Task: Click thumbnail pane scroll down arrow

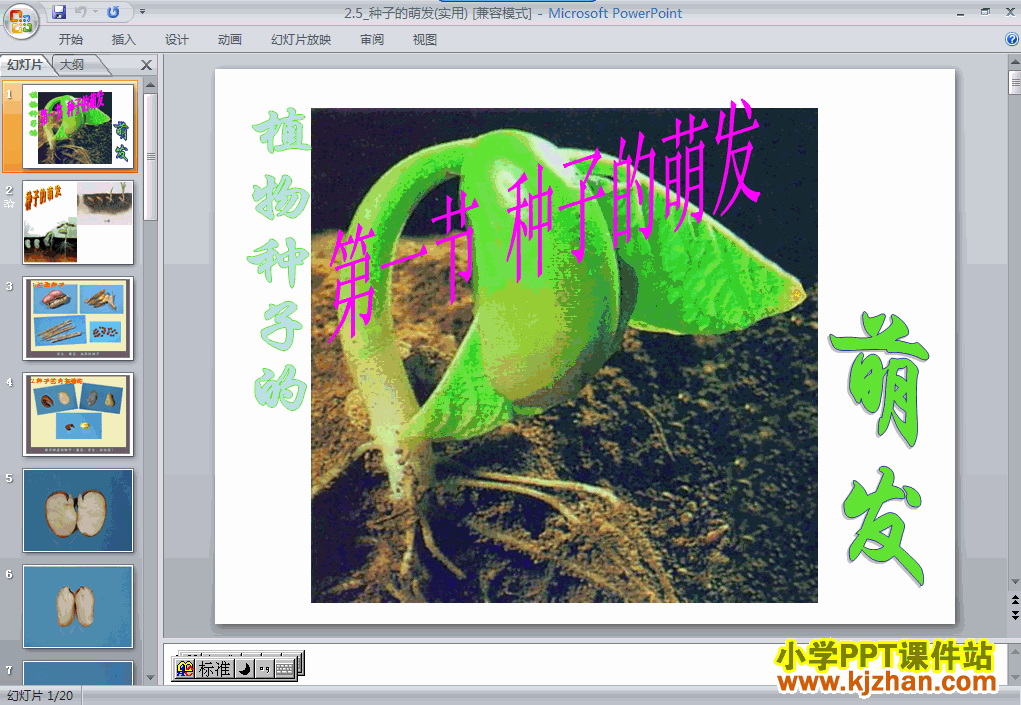Action: [x=150, y=678]
